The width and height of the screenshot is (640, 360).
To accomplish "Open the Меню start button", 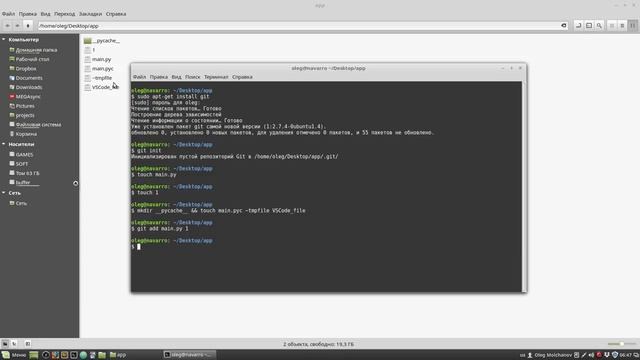I will pos(14,355).
